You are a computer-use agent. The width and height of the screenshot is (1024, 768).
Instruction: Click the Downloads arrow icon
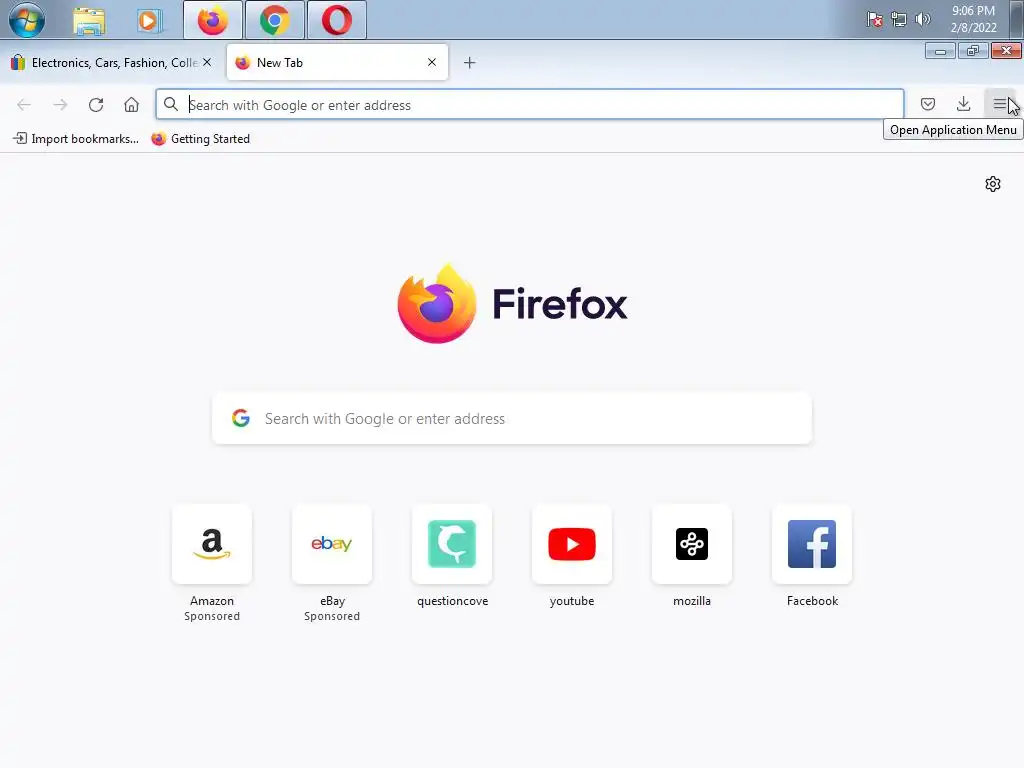tap(963, 104)
